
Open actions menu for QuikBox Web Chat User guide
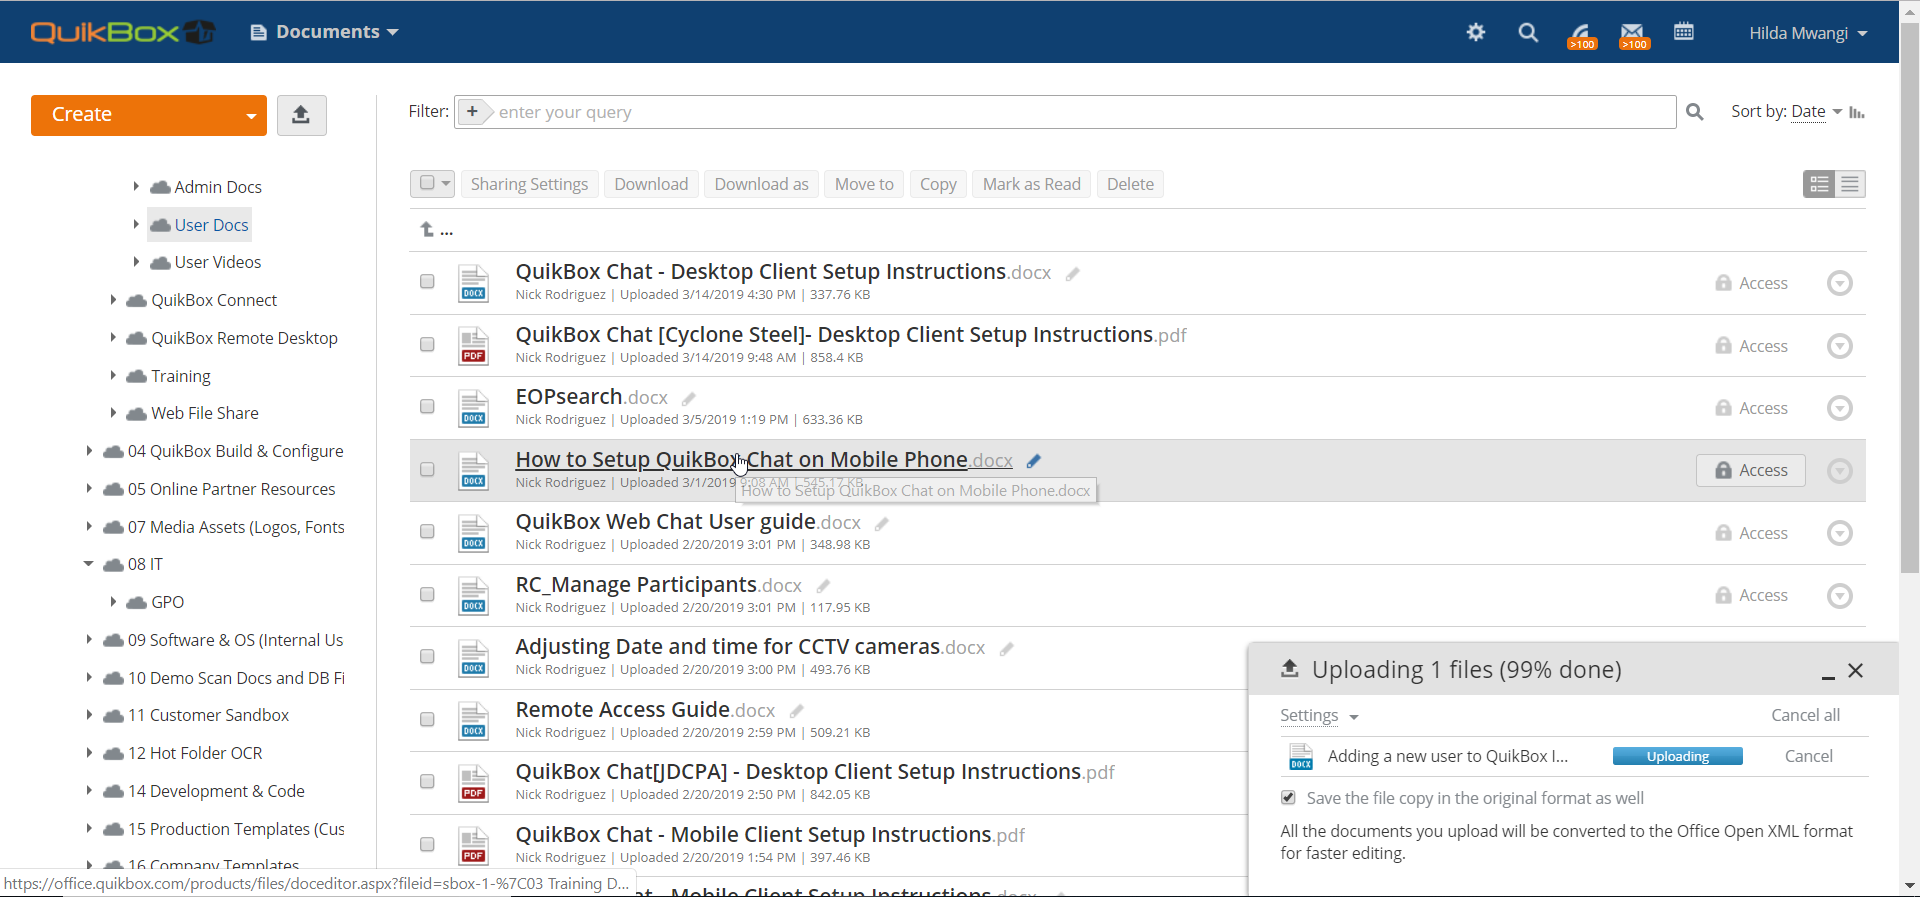[x=1839, y=533]
